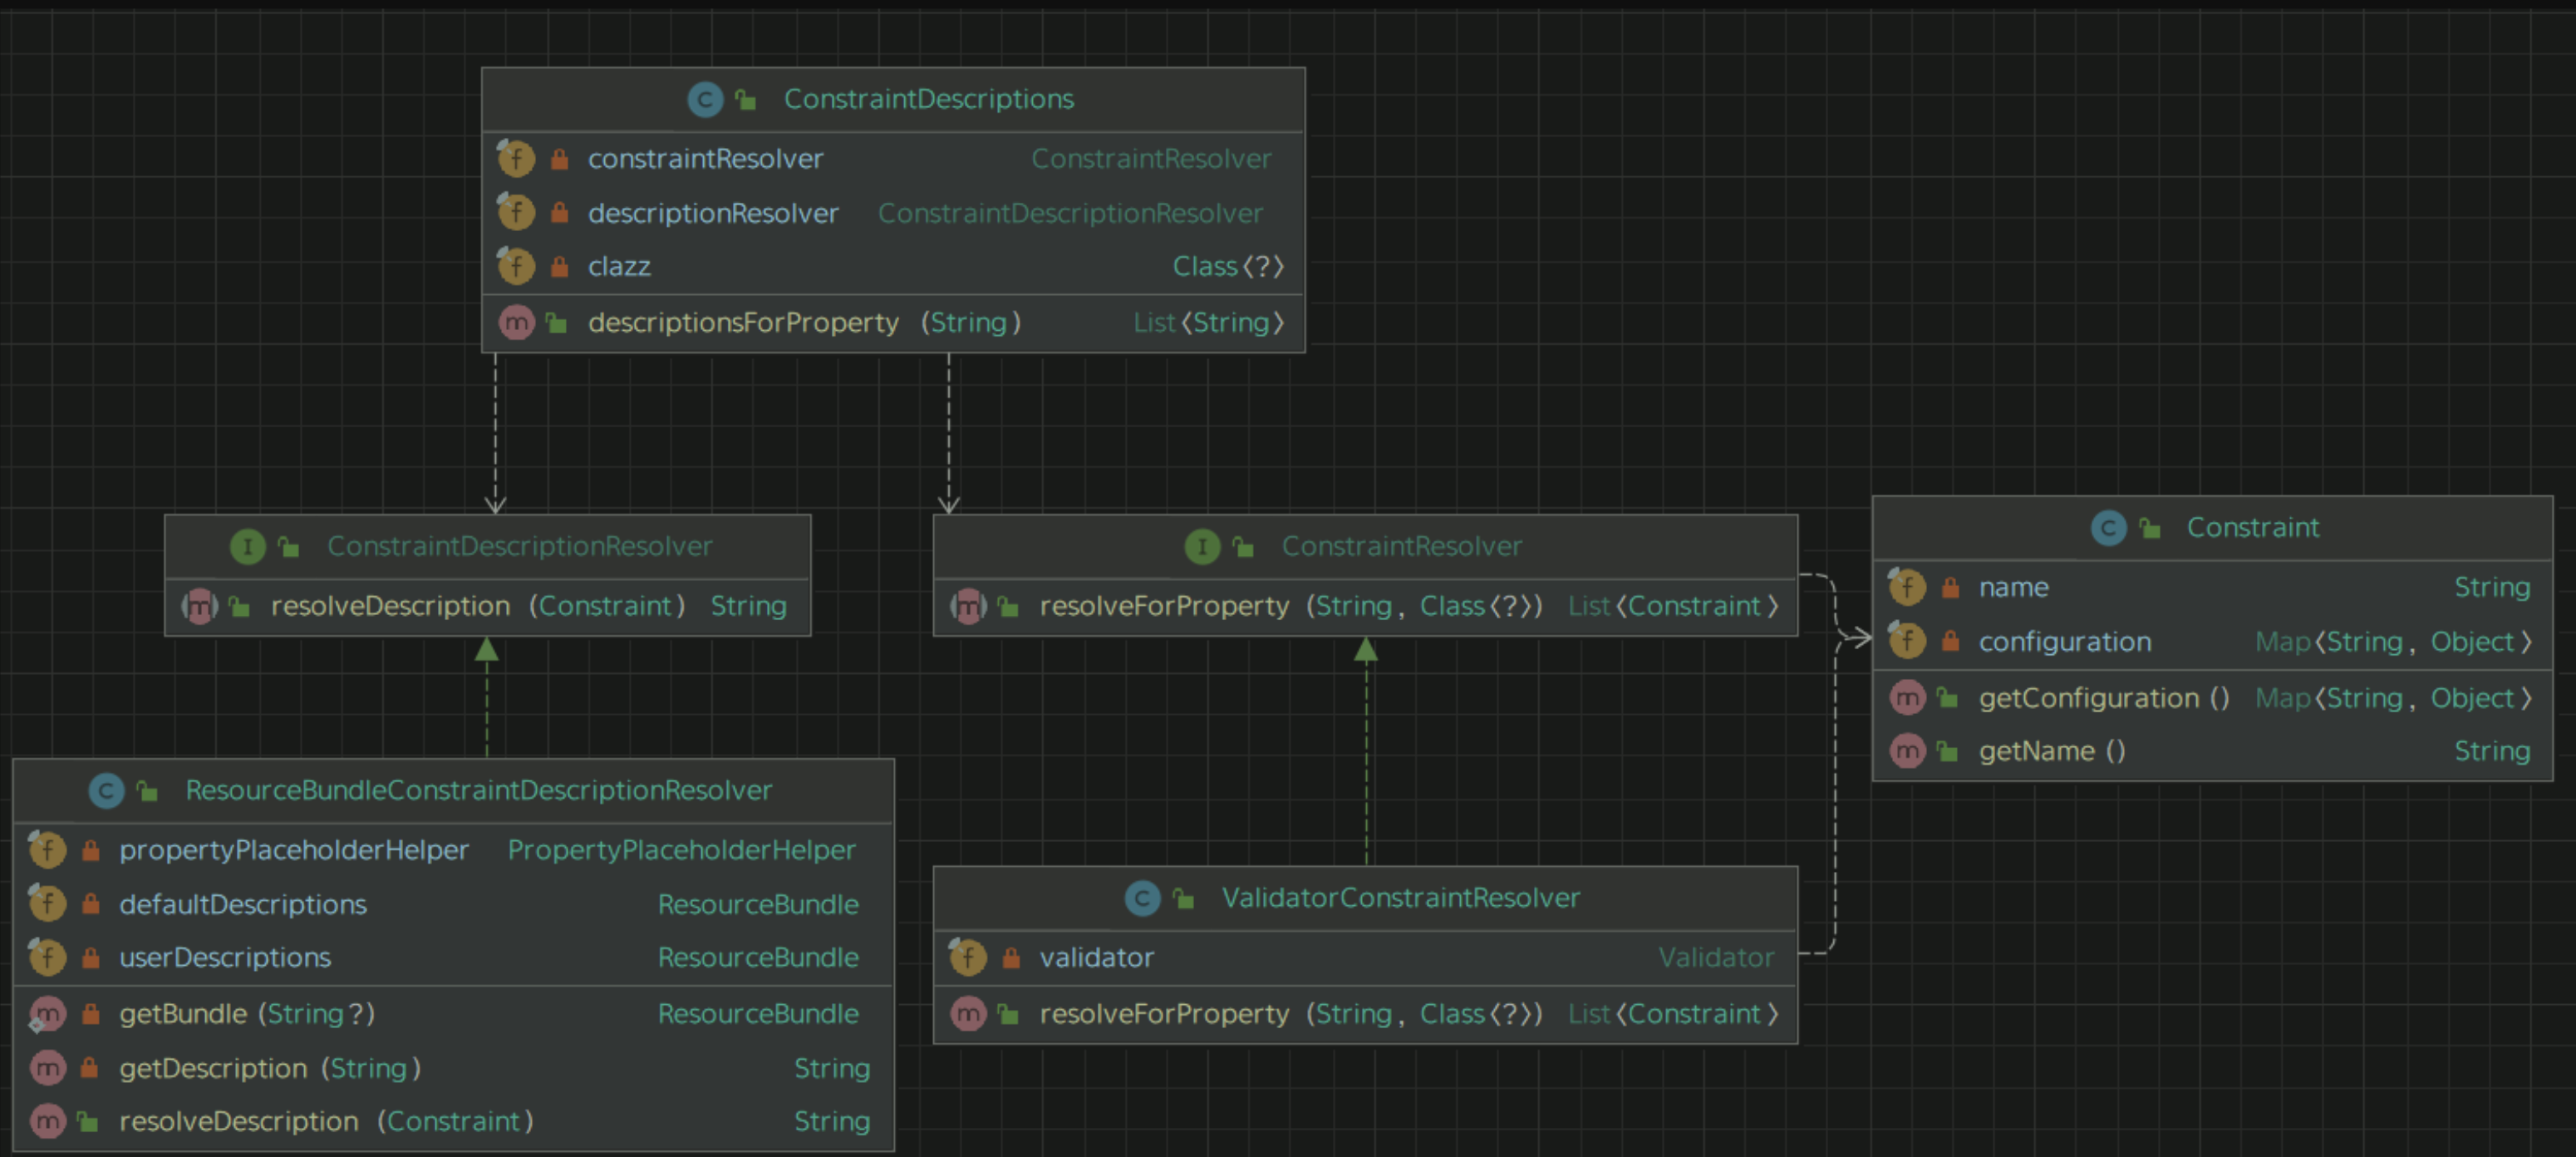Viewport: 2576px width, 1157px height.
Task: Click field icon next to constraintResolver
Action: point(516,159)
